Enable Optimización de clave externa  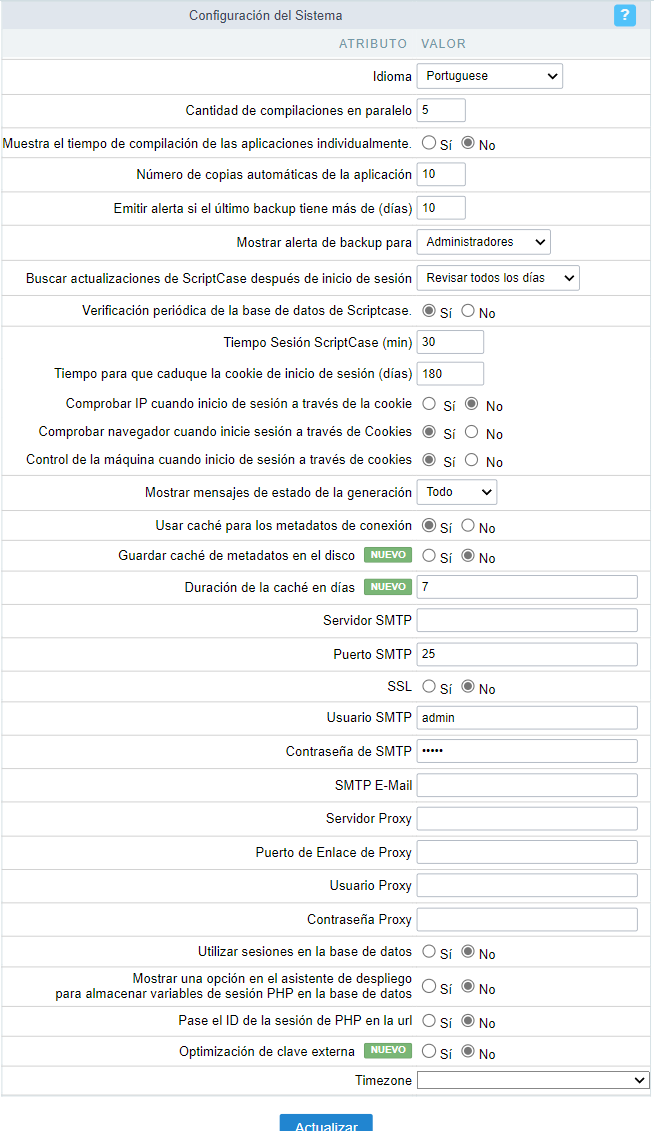click(x=430, y=1052)
